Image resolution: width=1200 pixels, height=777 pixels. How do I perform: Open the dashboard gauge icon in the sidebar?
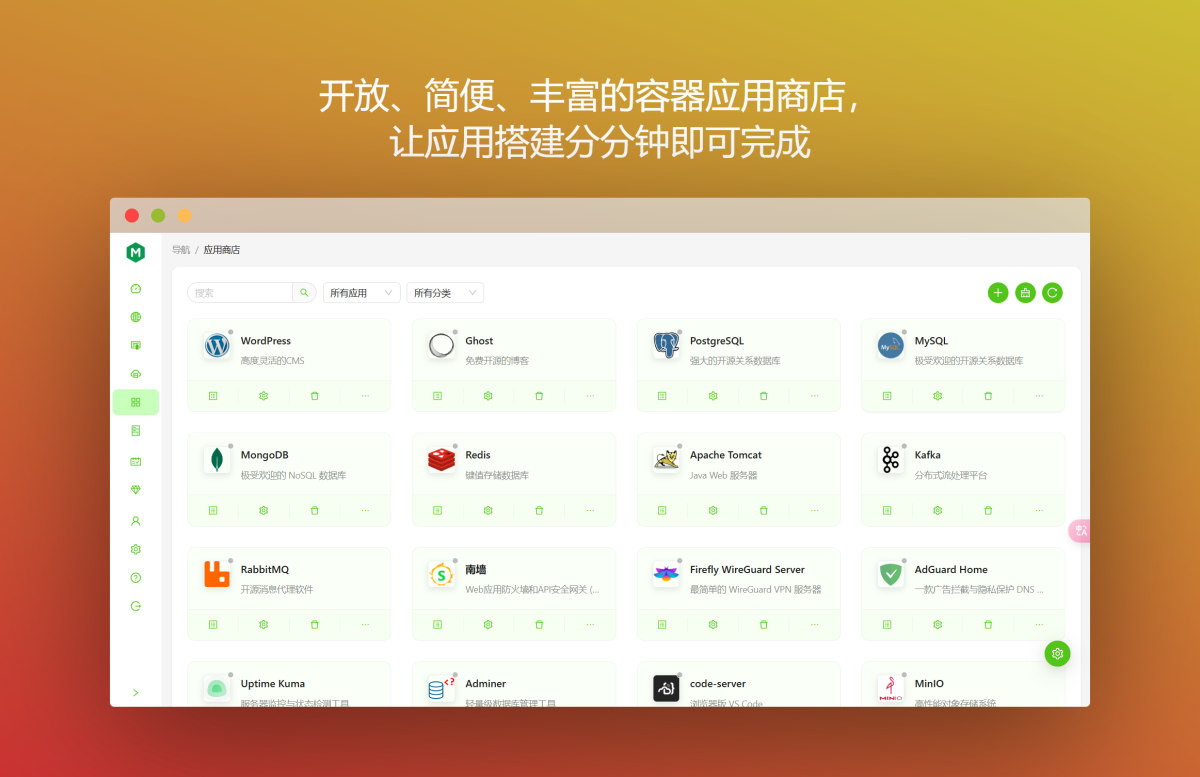[136, 288]
